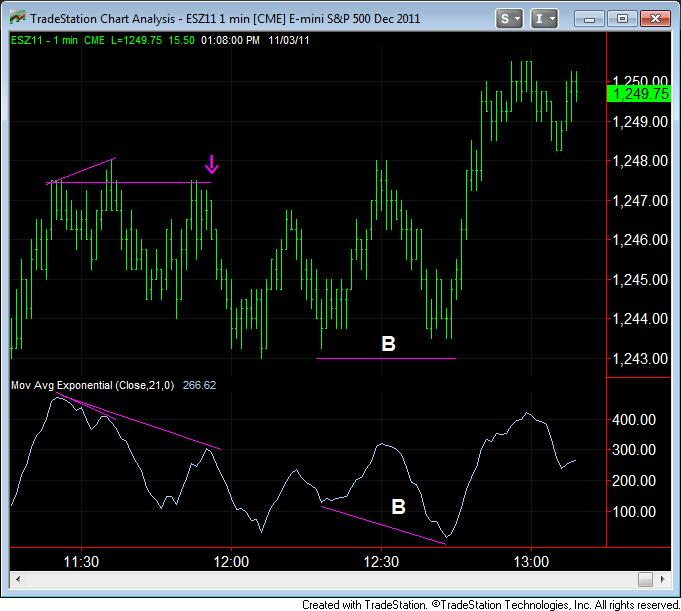Viewport: 681px width, 611px height.
Task: Click the 1,243.00 price axis label
Action: coord(640,359)
